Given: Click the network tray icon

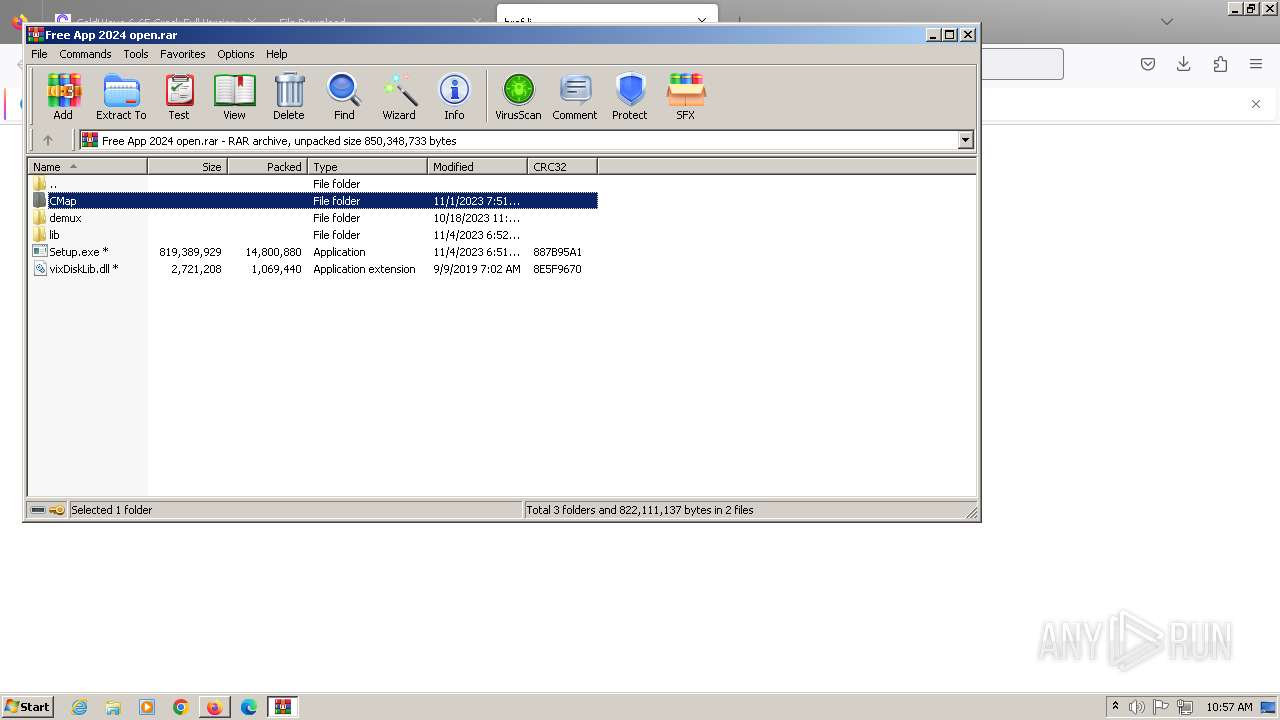Looking at the screenshot, I should click(1186, 707).
